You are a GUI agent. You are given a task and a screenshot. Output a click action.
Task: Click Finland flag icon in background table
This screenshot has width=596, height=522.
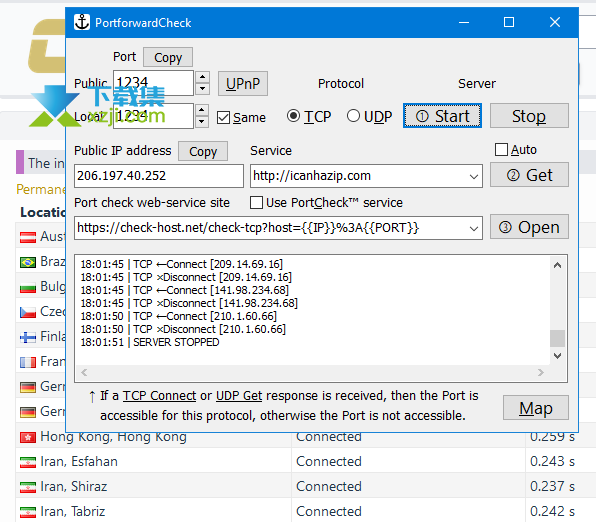pyautogui.click(x=28, y=337)
